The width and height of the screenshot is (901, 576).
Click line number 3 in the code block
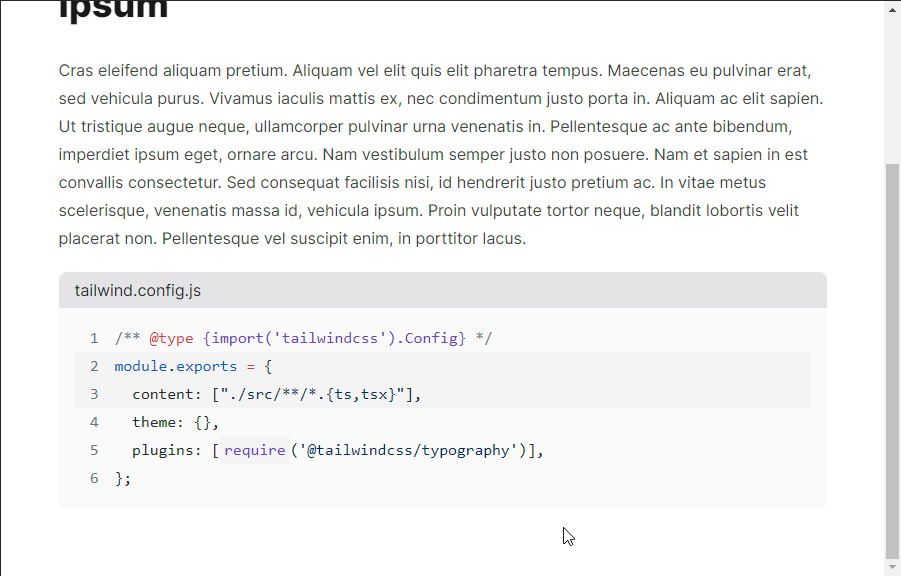pyautogui.click(x=94, y=394)
